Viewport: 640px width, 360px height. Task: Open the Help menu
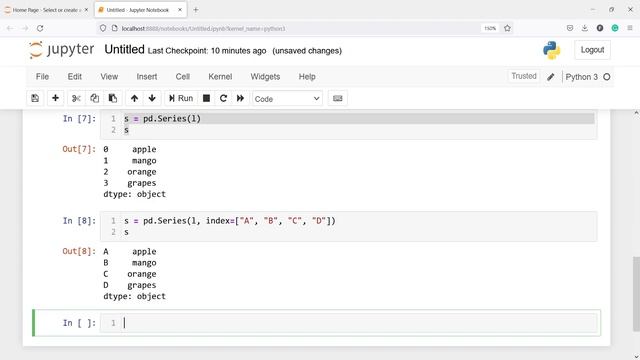(x=307, y=77)
